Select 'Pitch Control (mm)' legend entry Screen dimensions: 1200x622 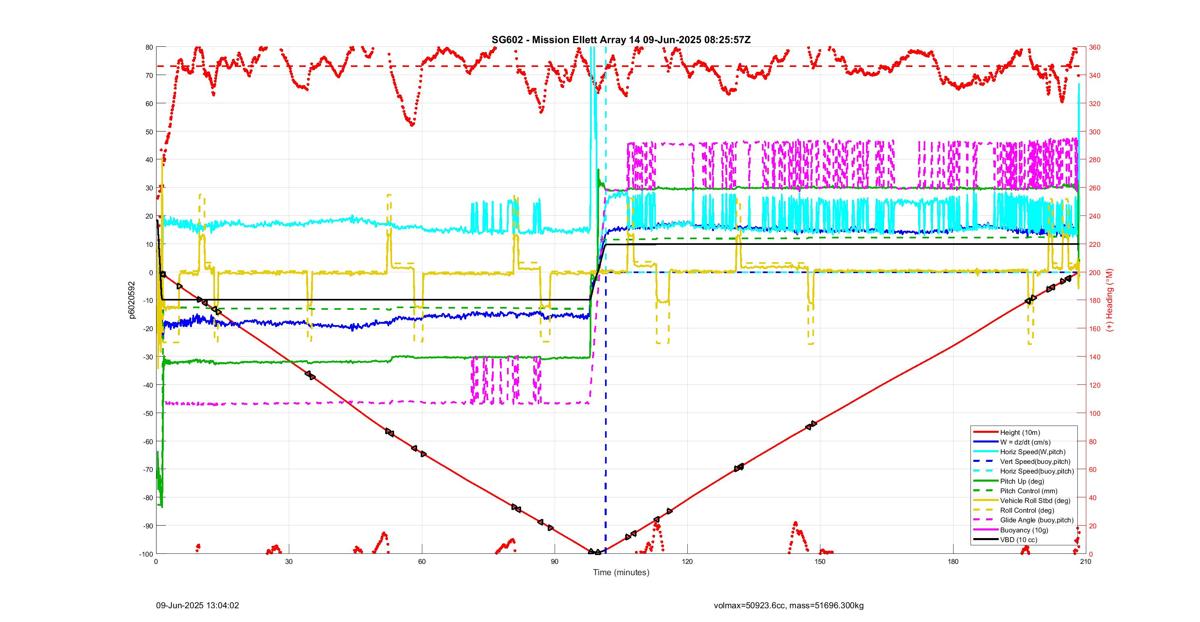[x=1030, y=491]
